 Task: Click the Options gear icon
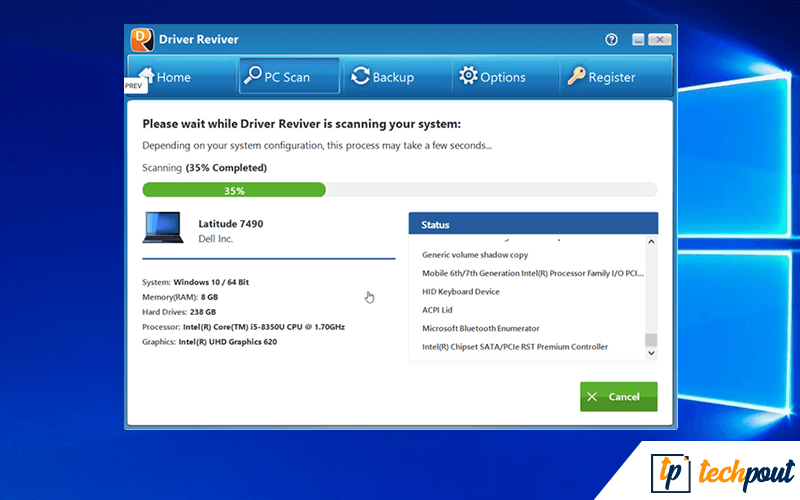point(467,76)
